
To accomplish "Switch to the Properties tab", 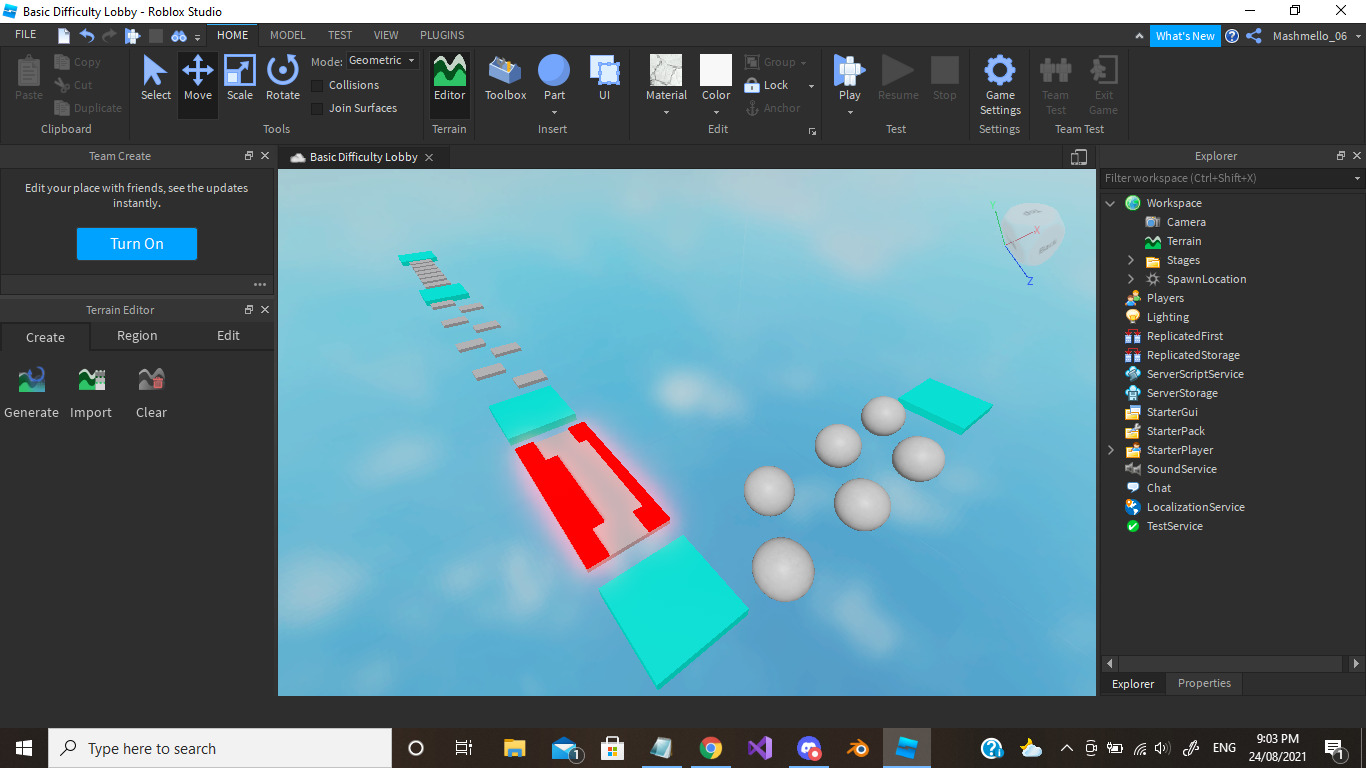I will pyautogui.click(x=1204, y=683).
